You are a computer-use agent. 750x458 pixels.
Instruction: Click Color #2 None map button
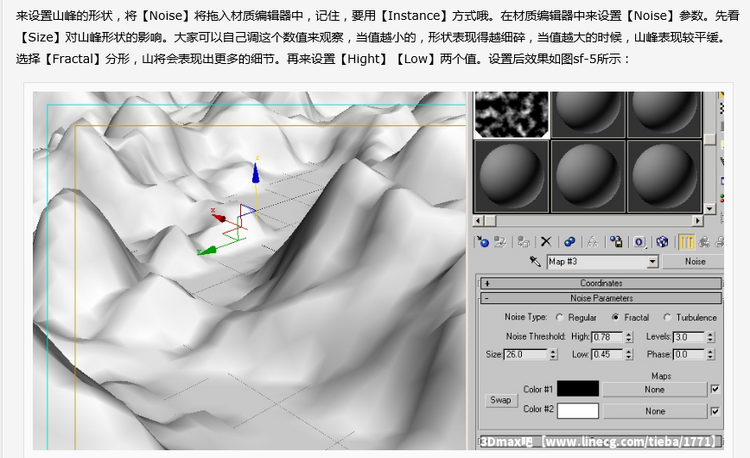[x=654, y=411]
